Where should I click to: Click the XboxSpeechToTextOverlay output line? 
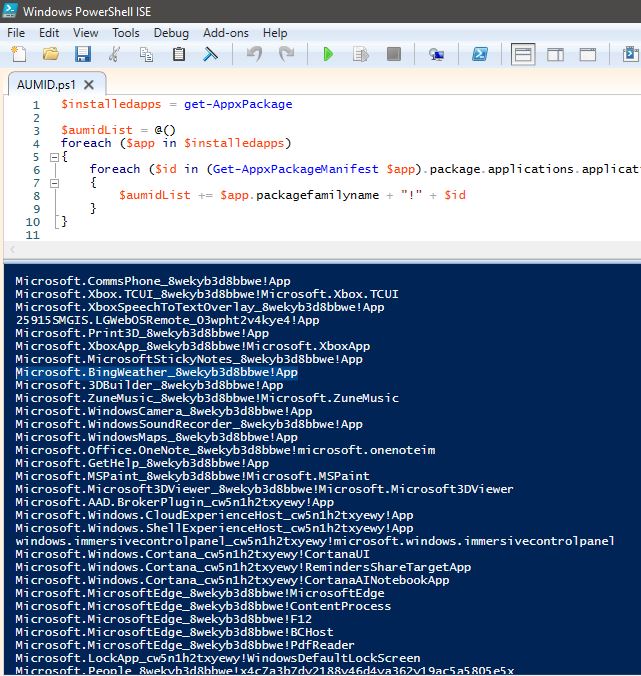pyautogui.click(x=200, y=307)
